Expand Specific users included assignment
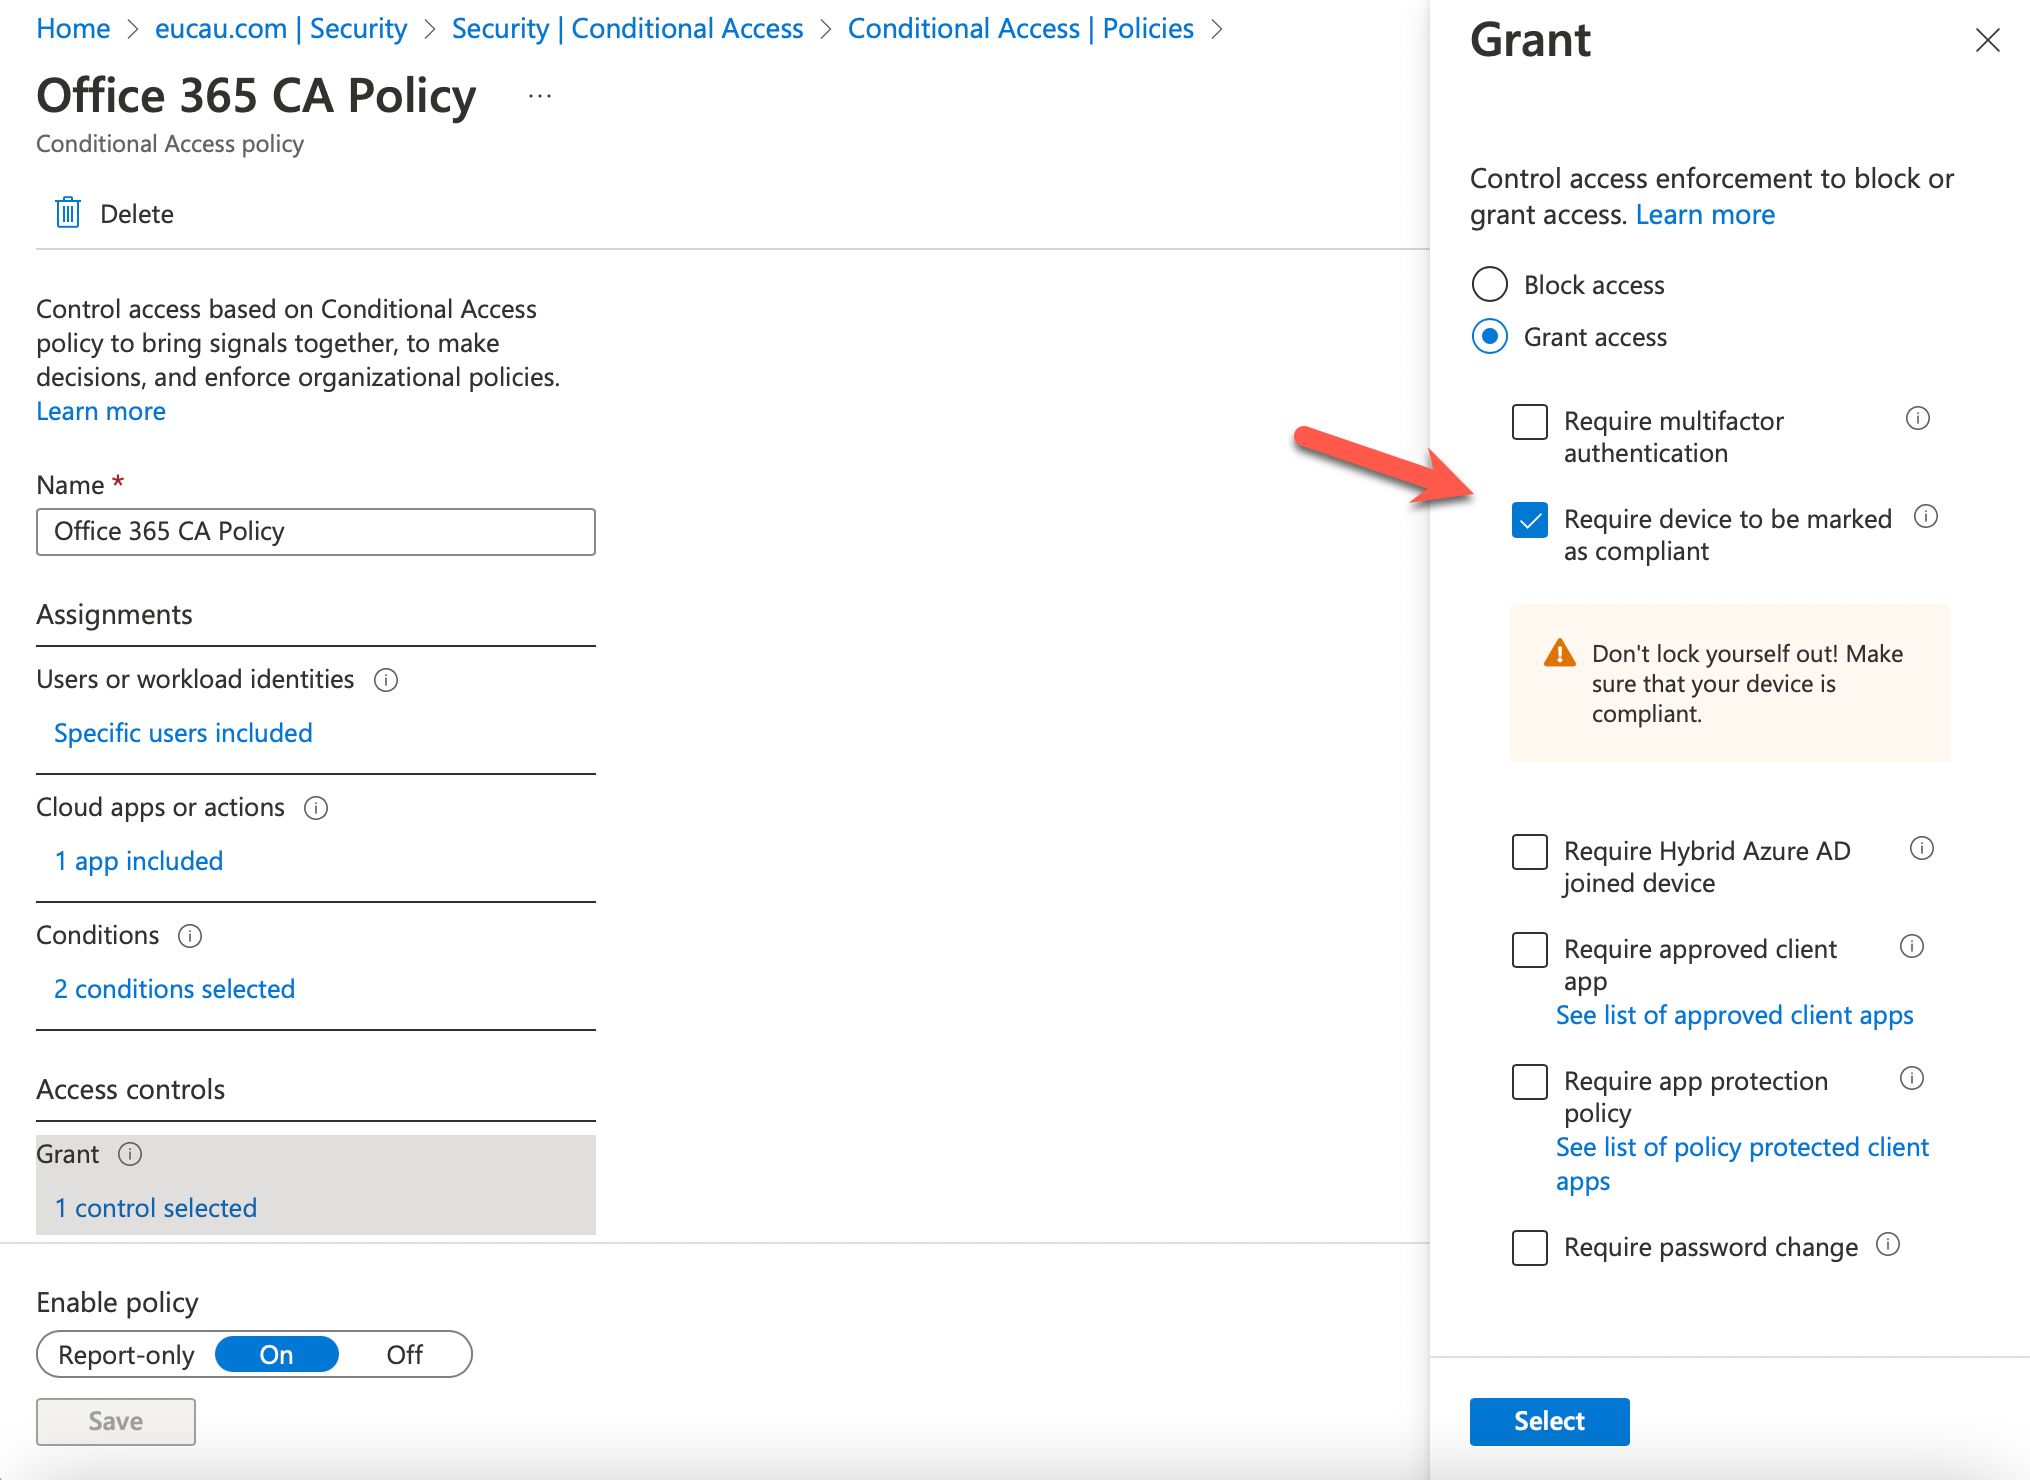This screenshot has width=2030, height=1480. tap(183, 733)
